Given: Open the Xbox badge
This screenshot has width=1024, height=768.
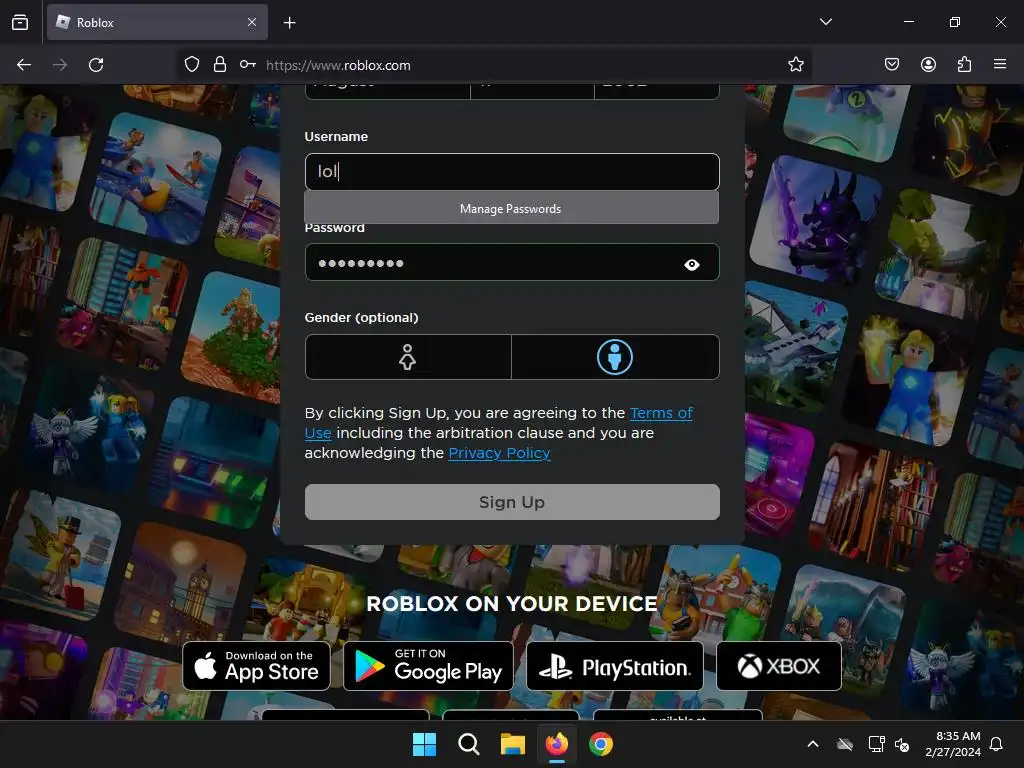Looking at the screenshot, I should [x=779, y=666].
